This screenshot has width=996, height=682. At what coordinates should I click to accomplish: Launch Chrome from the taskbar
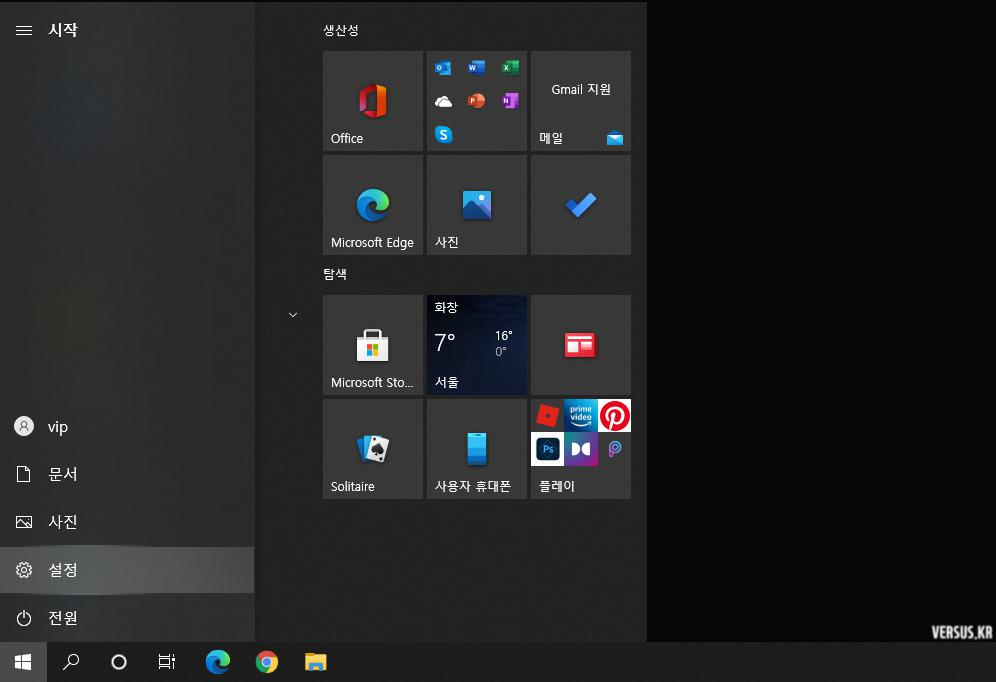point(267,662)
